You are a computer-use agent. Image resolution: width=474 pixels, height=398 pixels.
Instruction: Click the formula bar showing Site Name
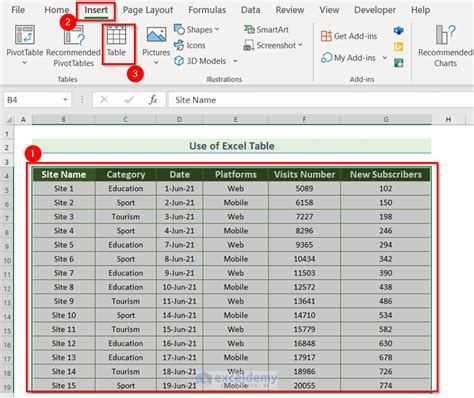[320, 100]
